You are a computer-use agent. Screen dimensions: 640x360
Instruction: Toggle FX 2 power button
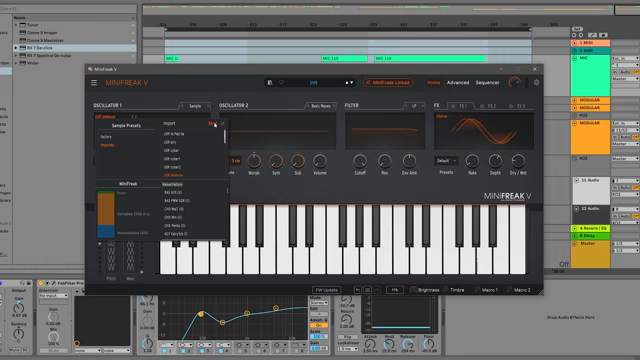click(482, 106)
